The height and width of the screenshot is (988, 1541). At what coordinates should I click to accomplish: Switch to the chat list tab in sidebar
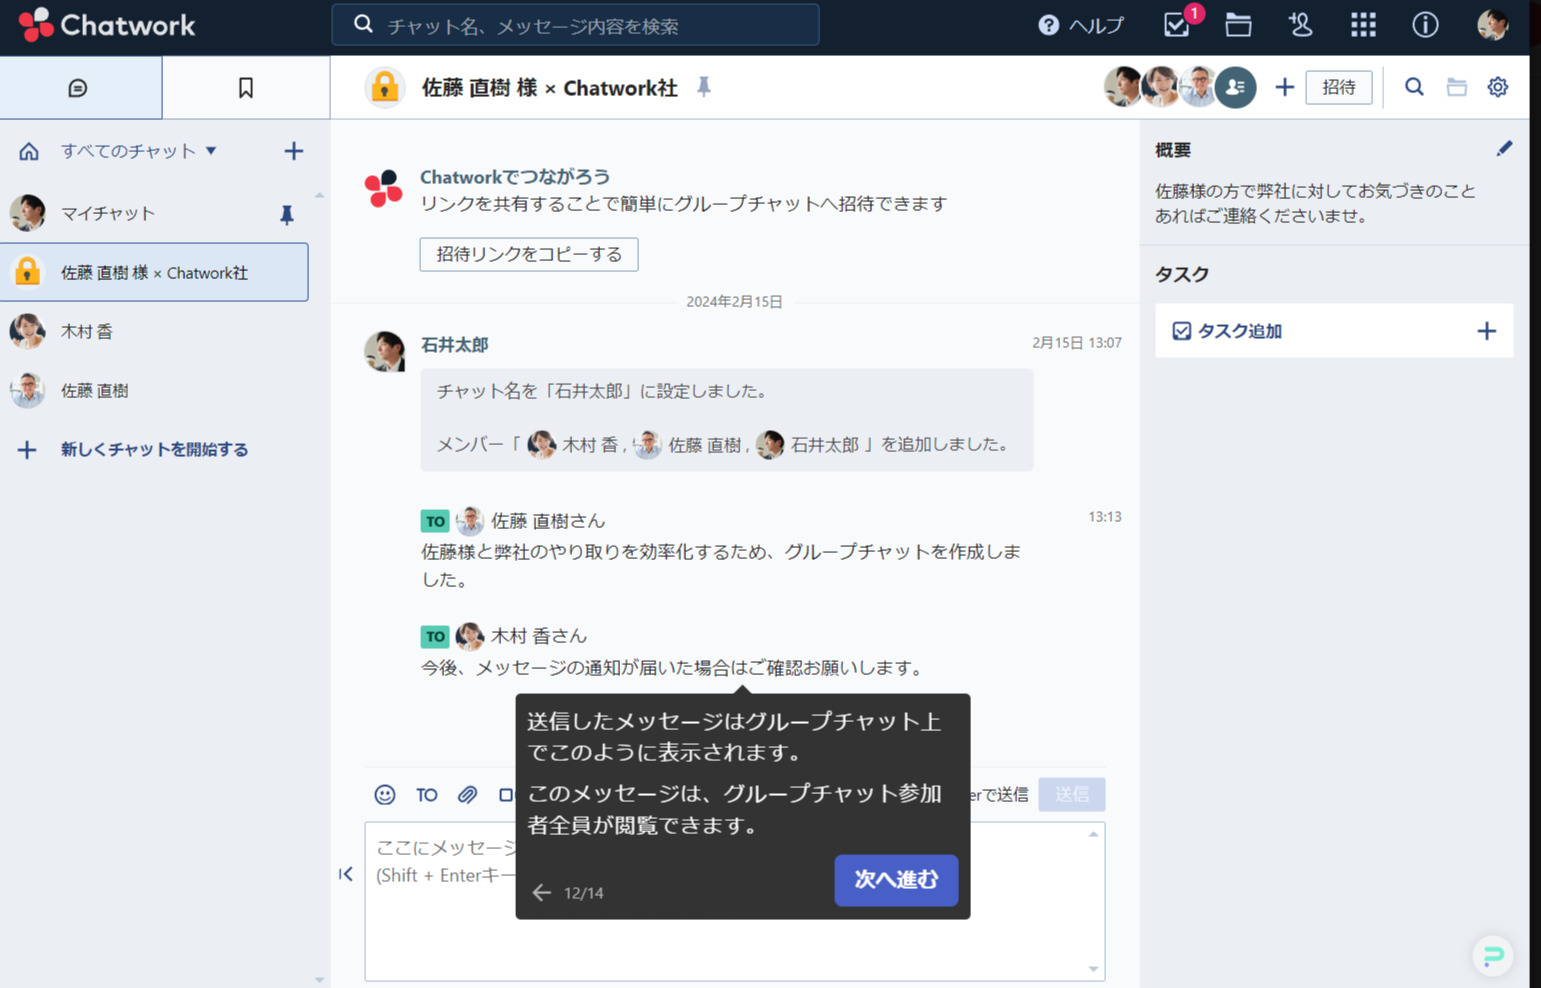click(80, 87)
